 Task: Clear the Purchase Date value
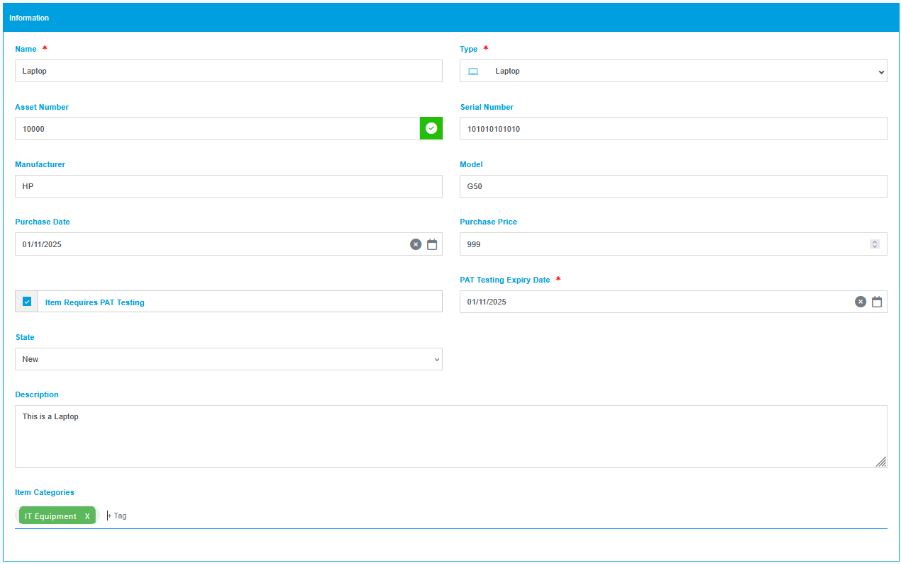click(x=415, y=244)
